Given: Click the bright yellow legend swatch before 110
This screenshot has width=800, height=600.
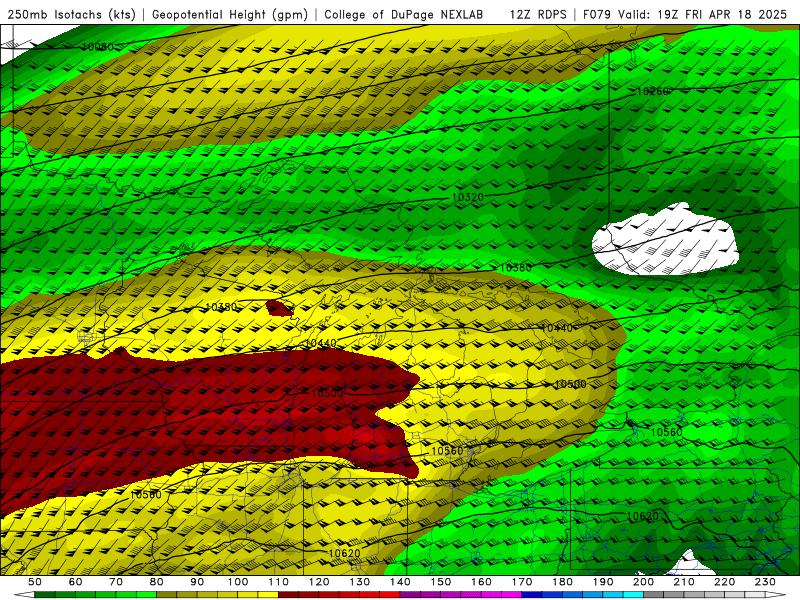Looking at the screenshot, I should coord(268,595).
